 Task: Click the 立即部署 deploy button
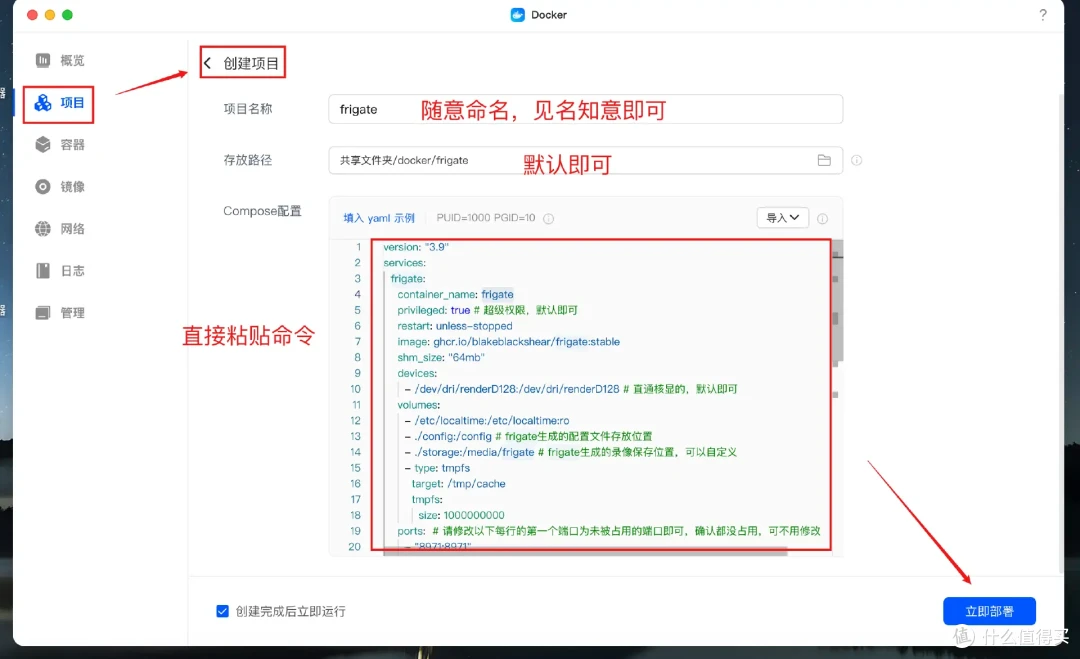click(x=989, y=611)
